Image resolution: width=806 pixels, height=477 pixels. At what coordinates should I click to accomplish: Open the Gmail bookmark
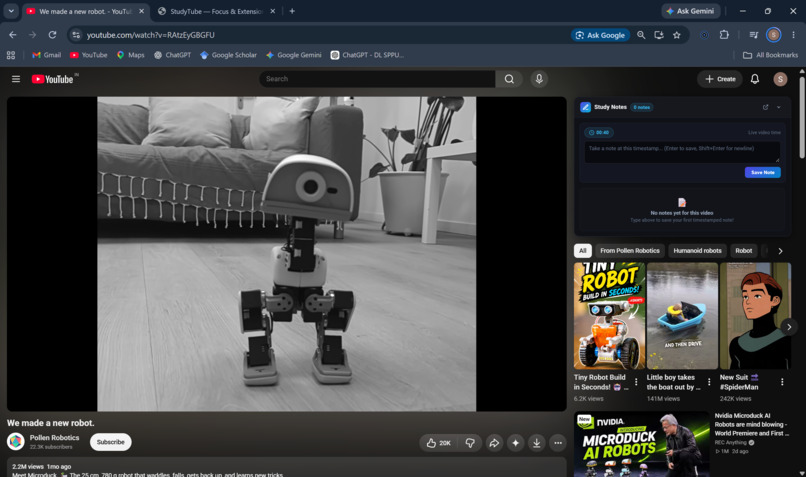(x=46, y=55)
